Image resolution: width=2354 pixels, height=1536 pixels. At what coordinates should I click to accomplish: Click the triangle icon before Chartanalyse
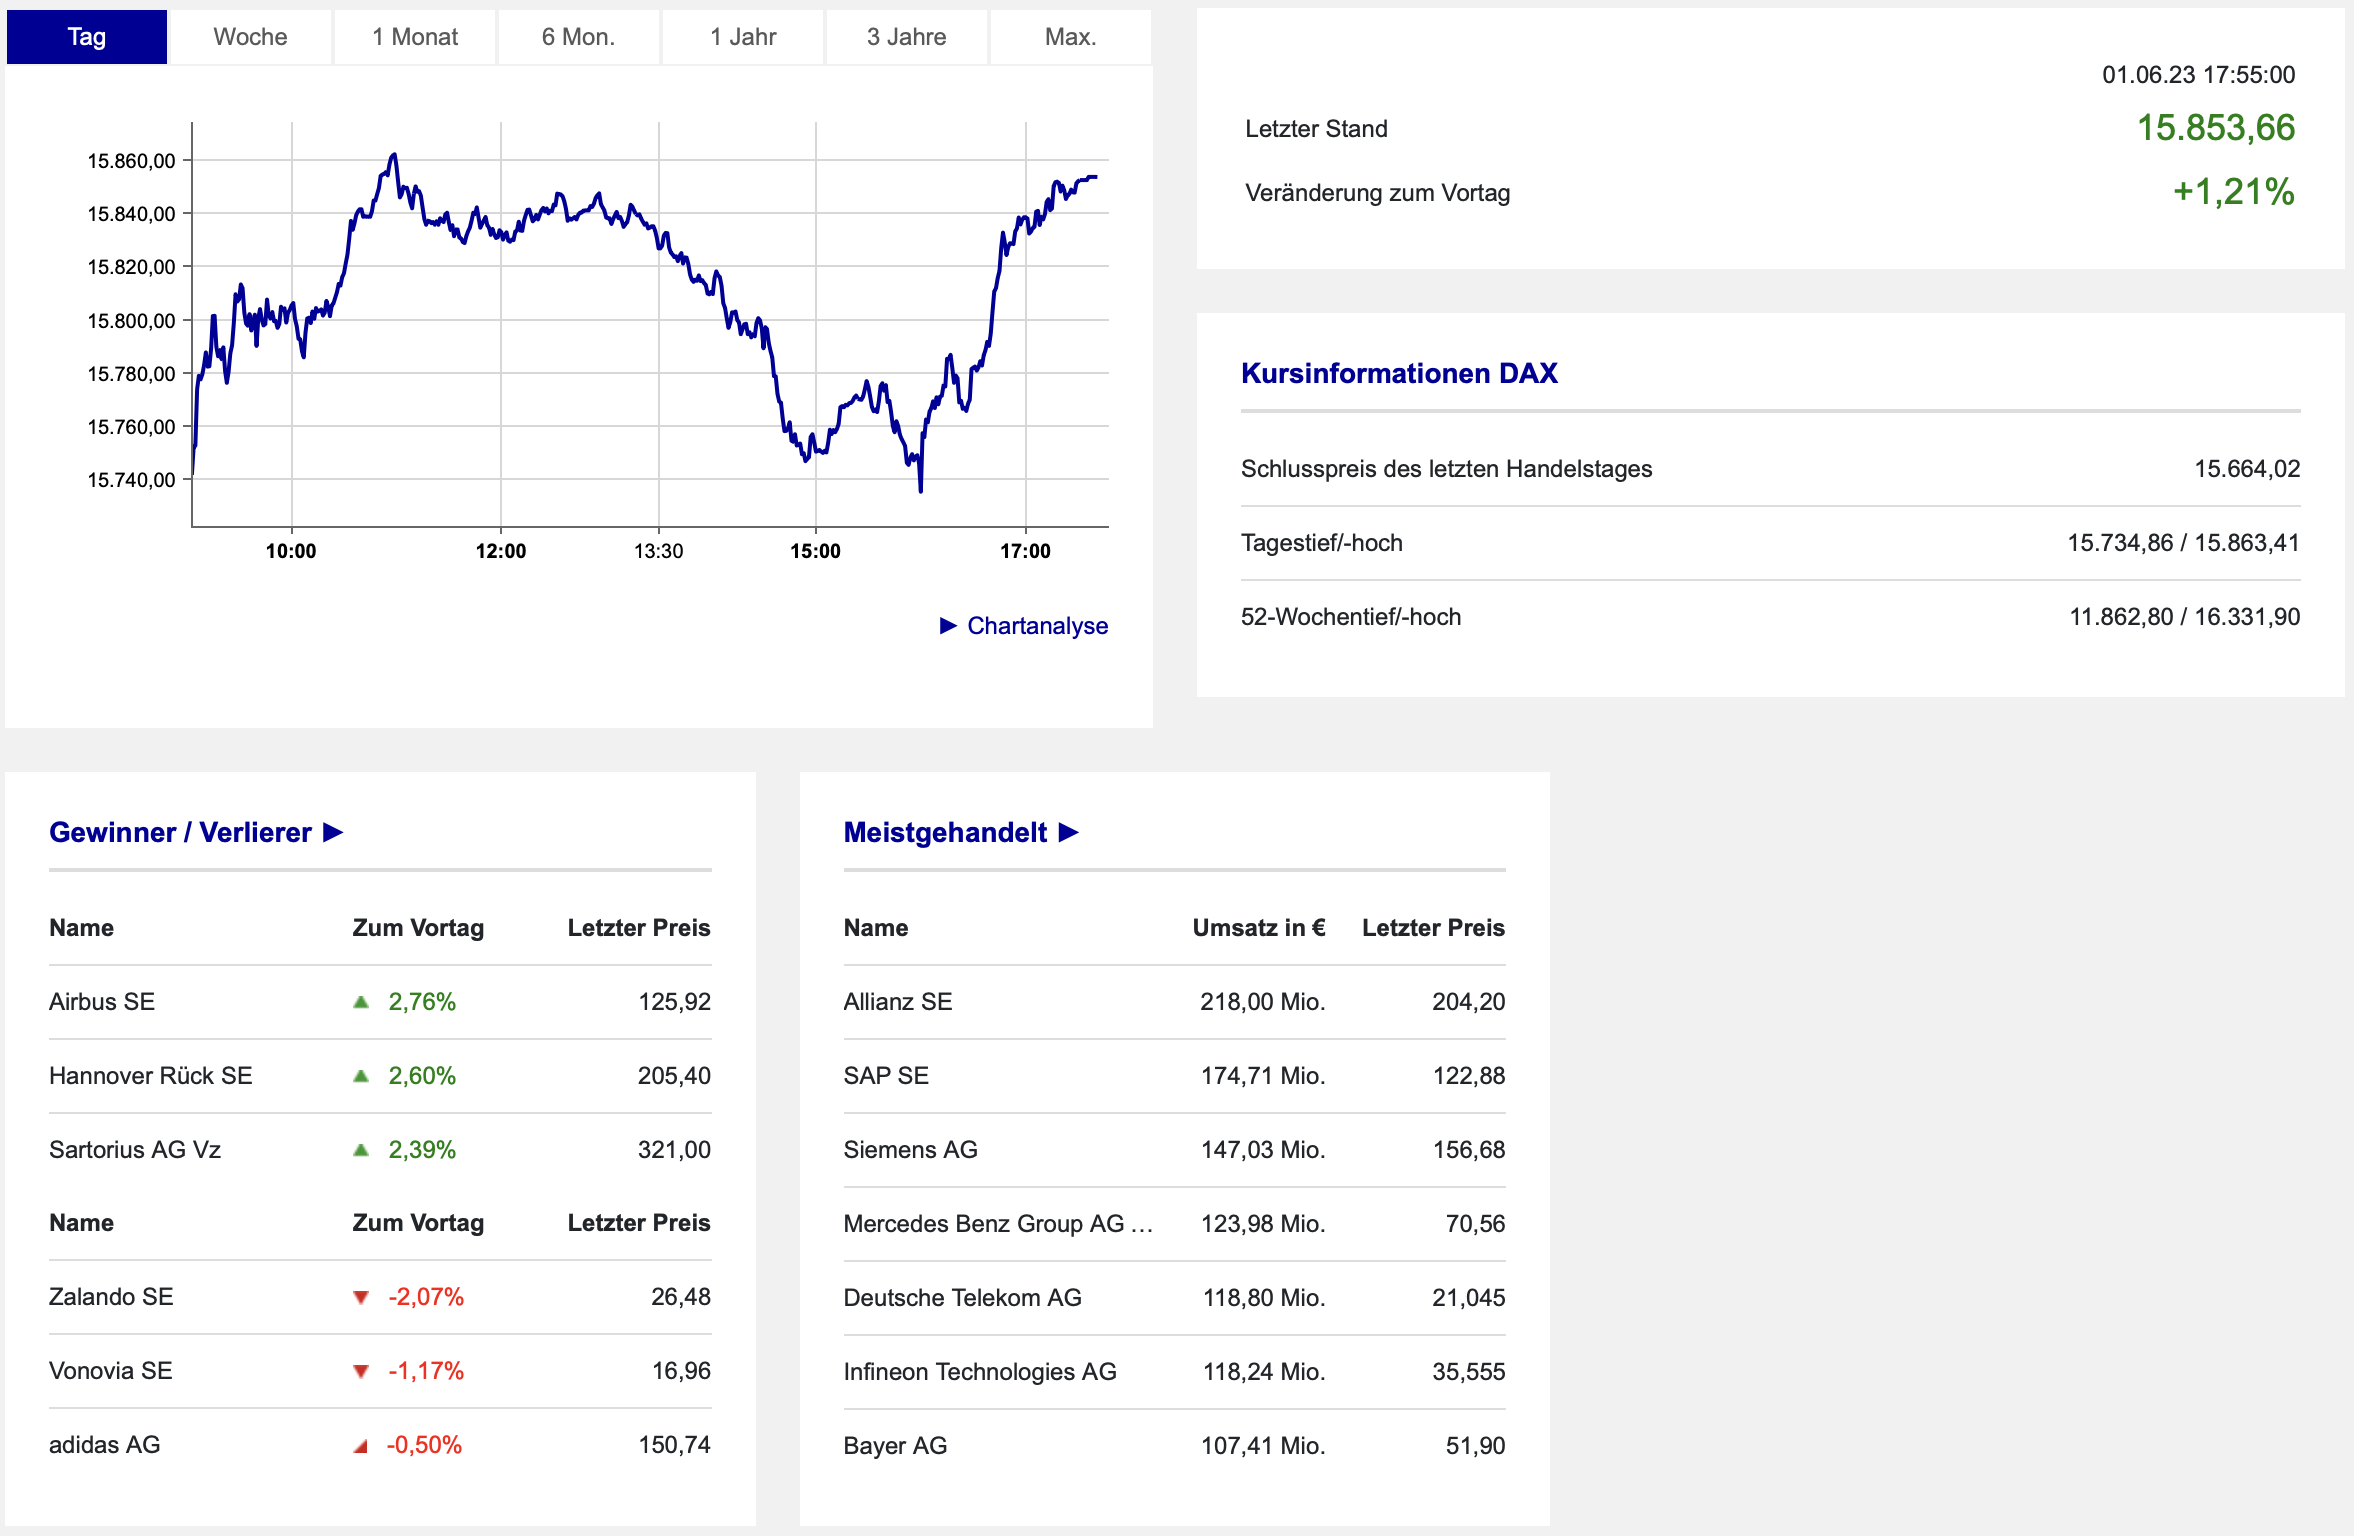pyautogui.click(x=948, y=626)
